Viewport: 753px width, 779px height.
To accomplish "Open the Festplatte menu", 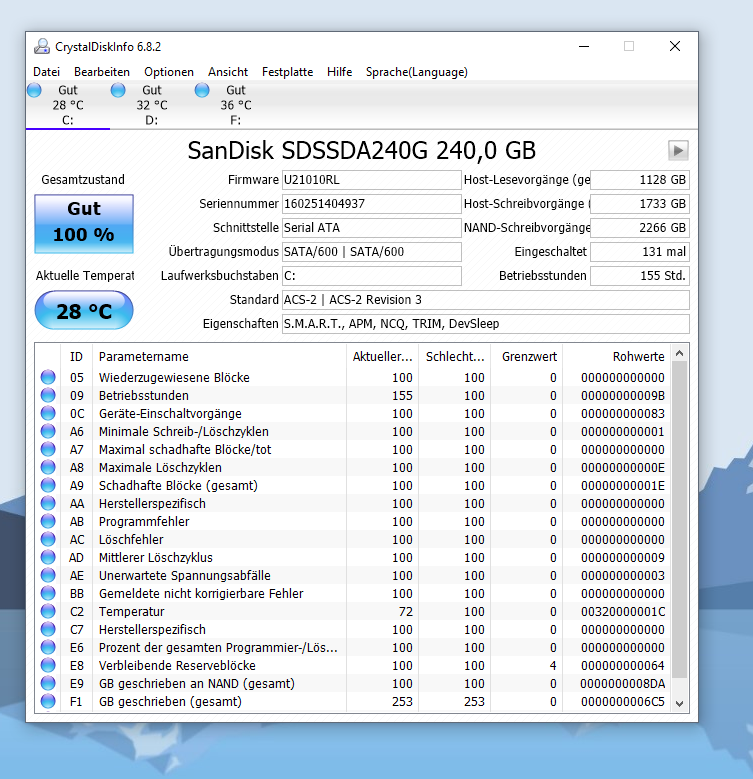I will click(288, 72).
